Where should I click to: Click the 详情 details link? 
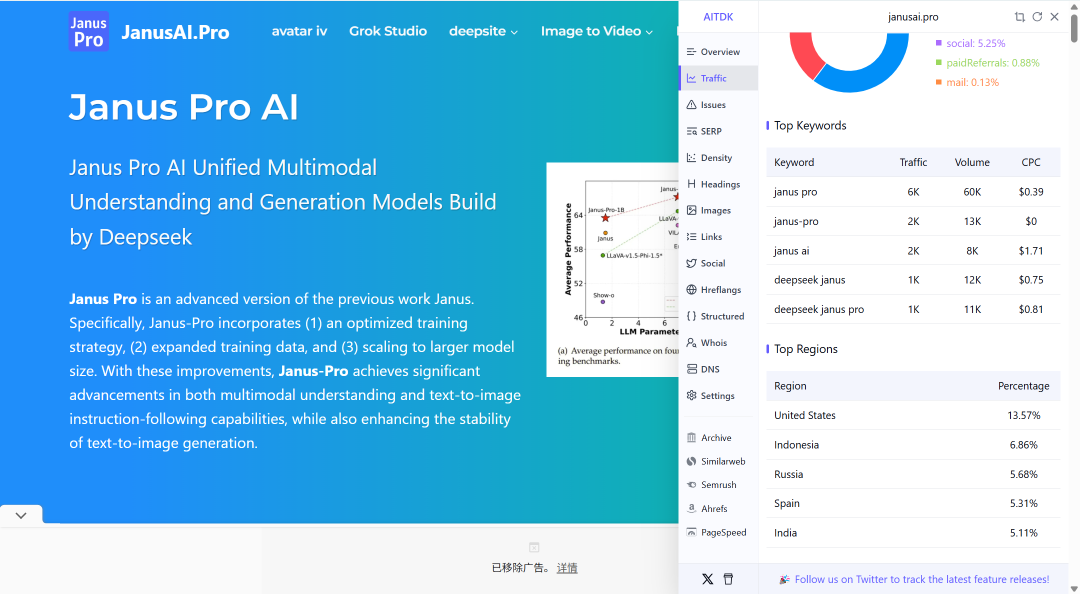pyautogui.click(x=567, y=568)
